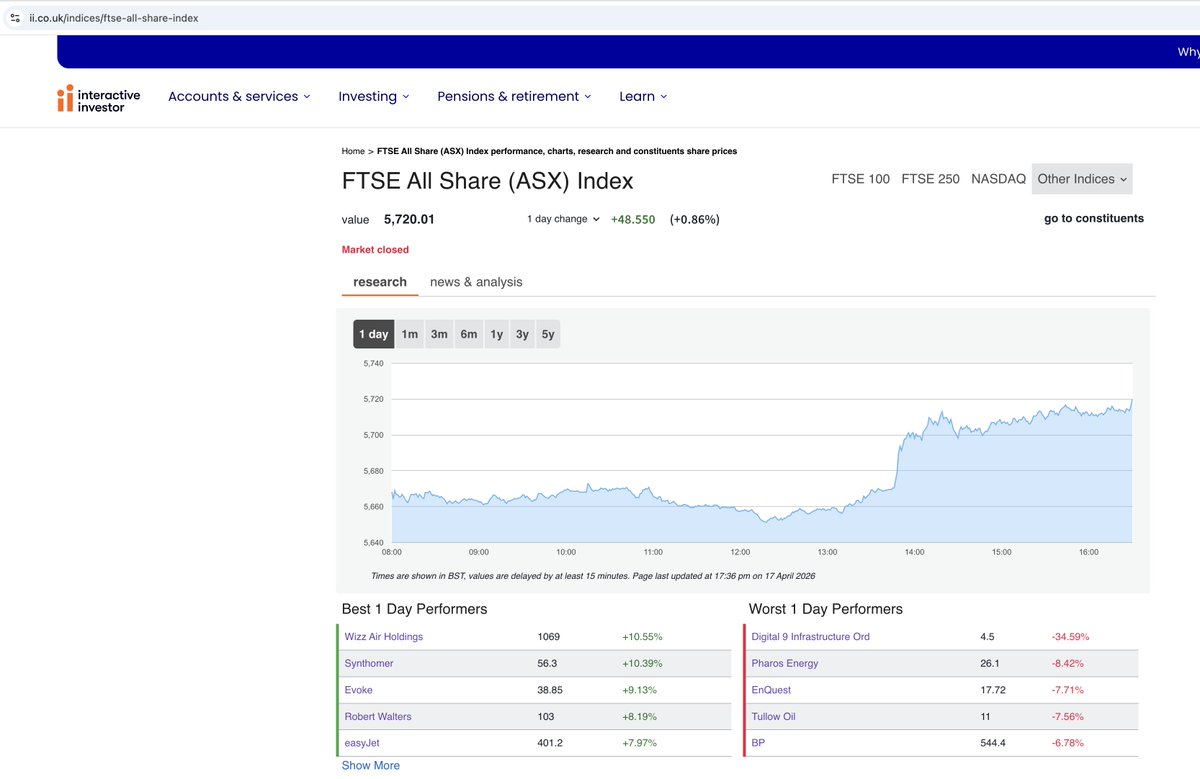Screen dimensions: 1200x779
Task: Expand the Learn menu
Action: (x=643, y=97)
